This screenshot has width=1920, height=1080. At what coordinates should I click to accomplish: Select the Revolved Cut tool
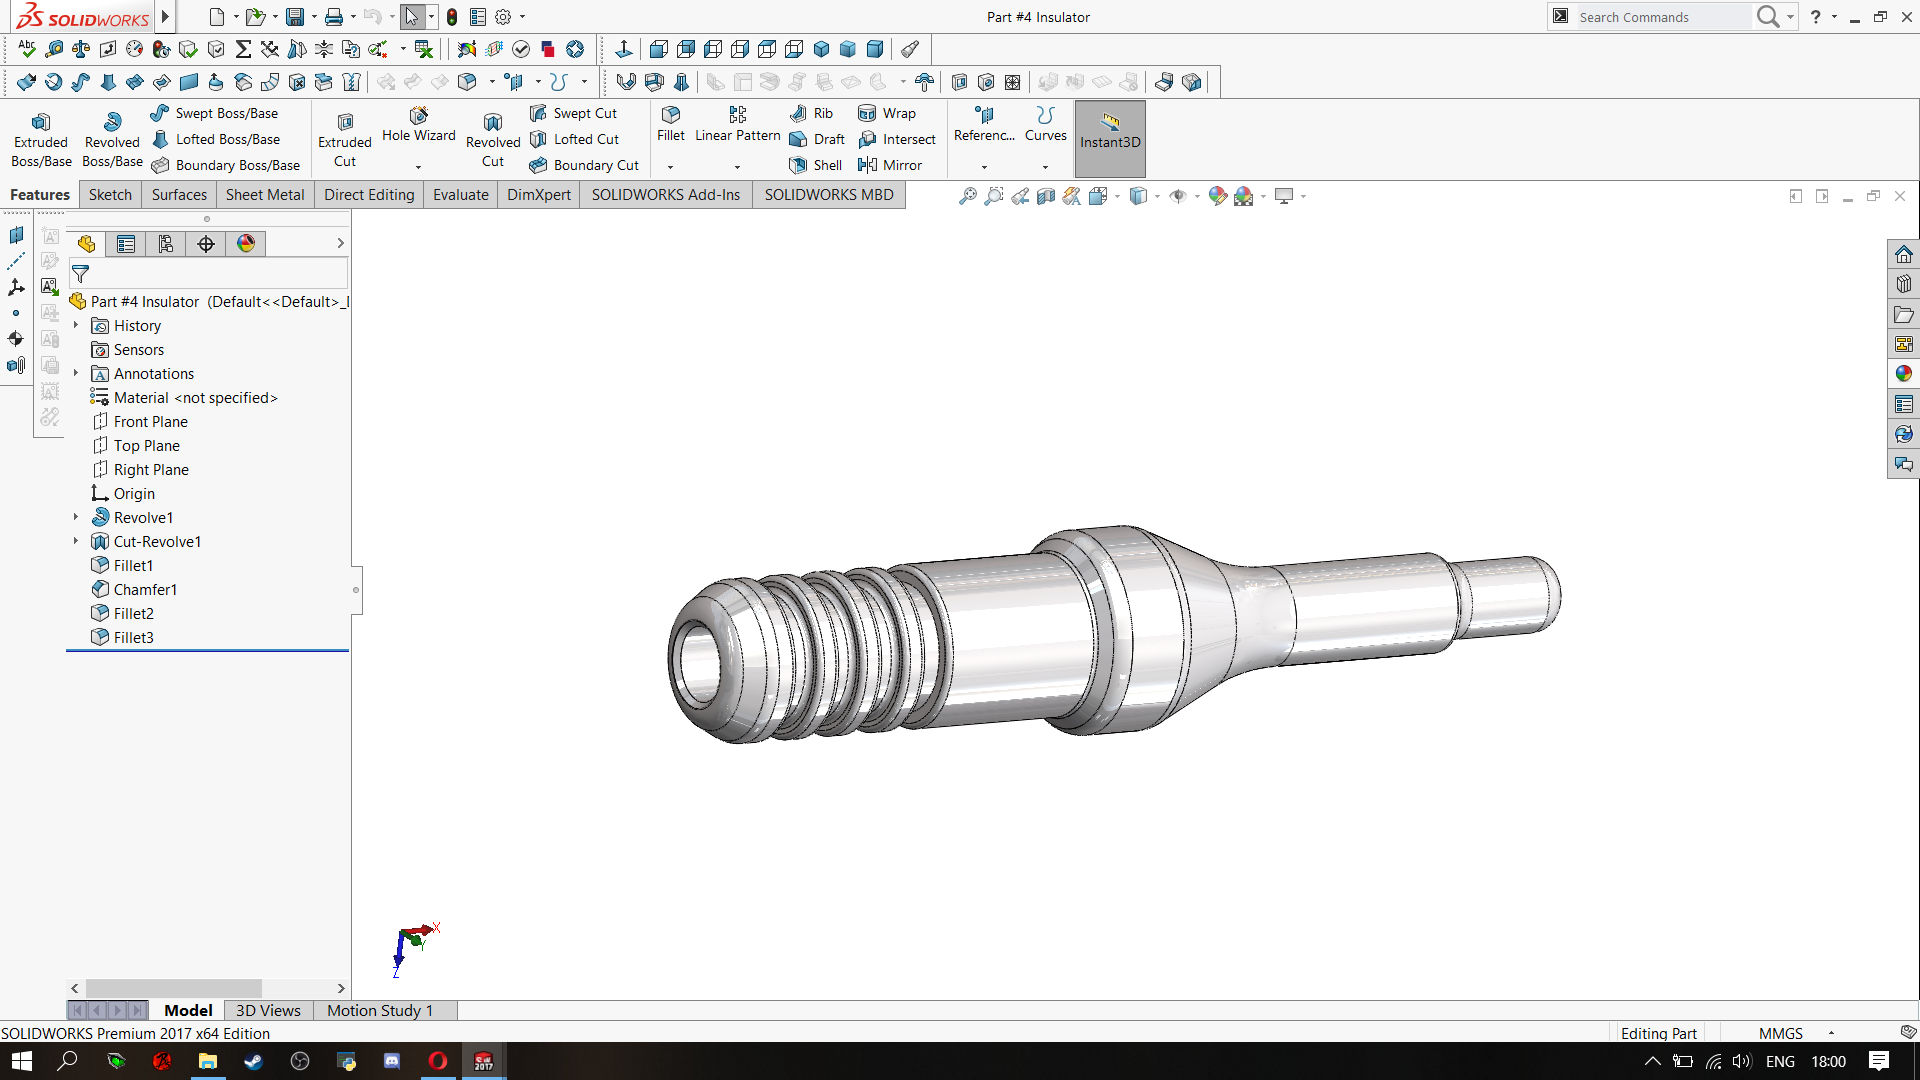pos(493,122)
